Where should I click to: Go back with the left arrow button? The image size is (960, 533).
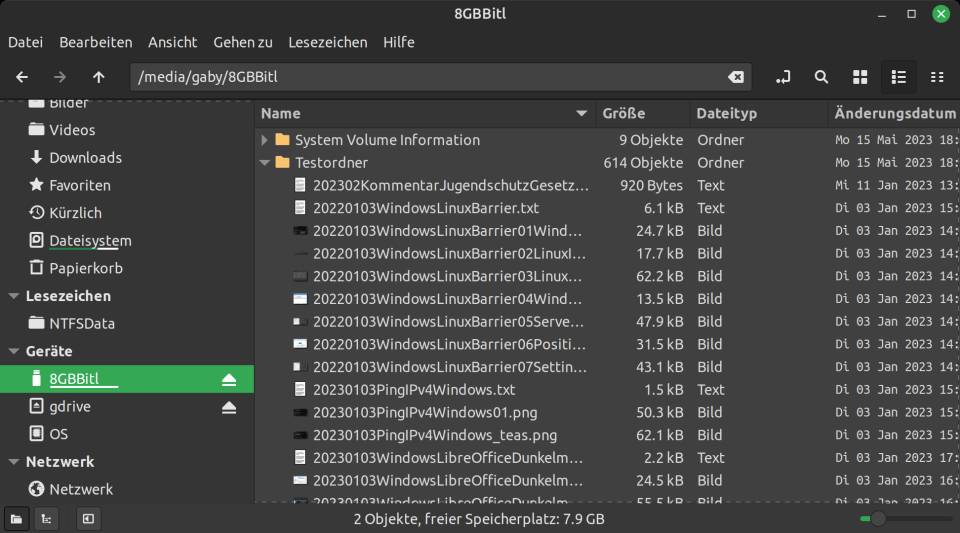pos(22,77)
